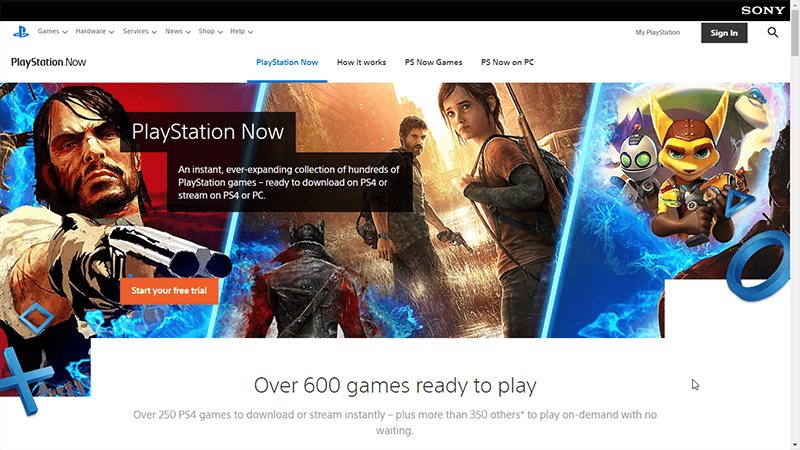Go to PS Now on PC tab
The image size is (800, 450).
coord(507,62)
